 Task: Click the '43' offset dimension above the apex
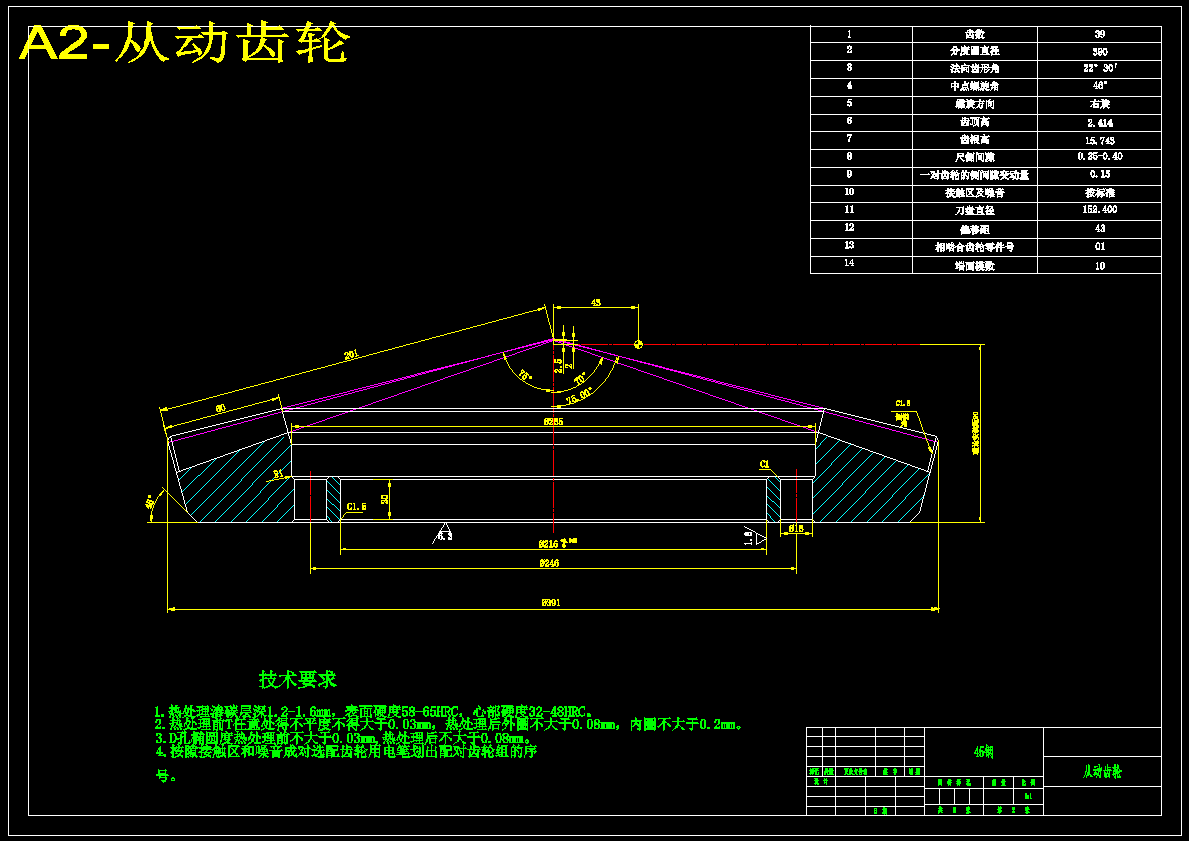point(595,302)
